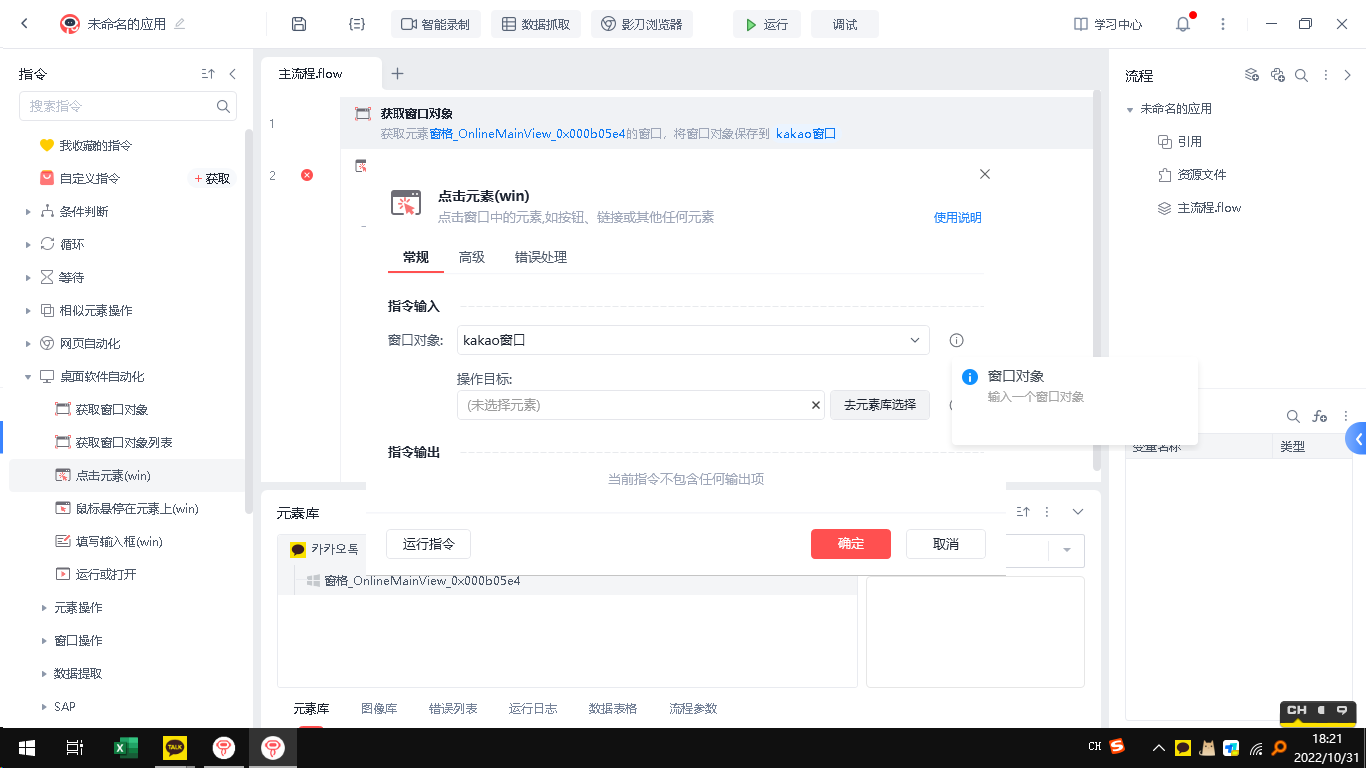
Task: Switch to the 高级 tab
Action: pyautogui.click(x=472, y=257)
